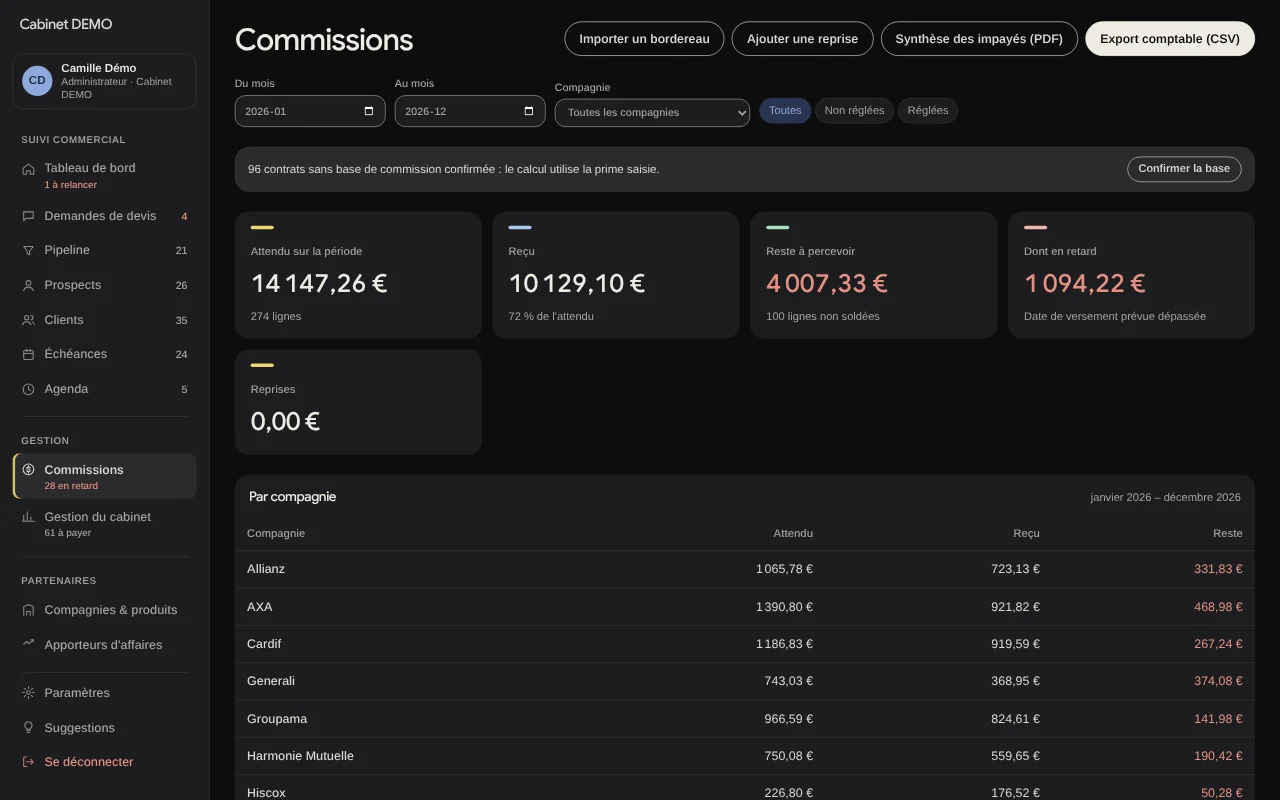1280x800 pixels.
Task: Open the Pipeline menu item
Action: tap(104, 250)
